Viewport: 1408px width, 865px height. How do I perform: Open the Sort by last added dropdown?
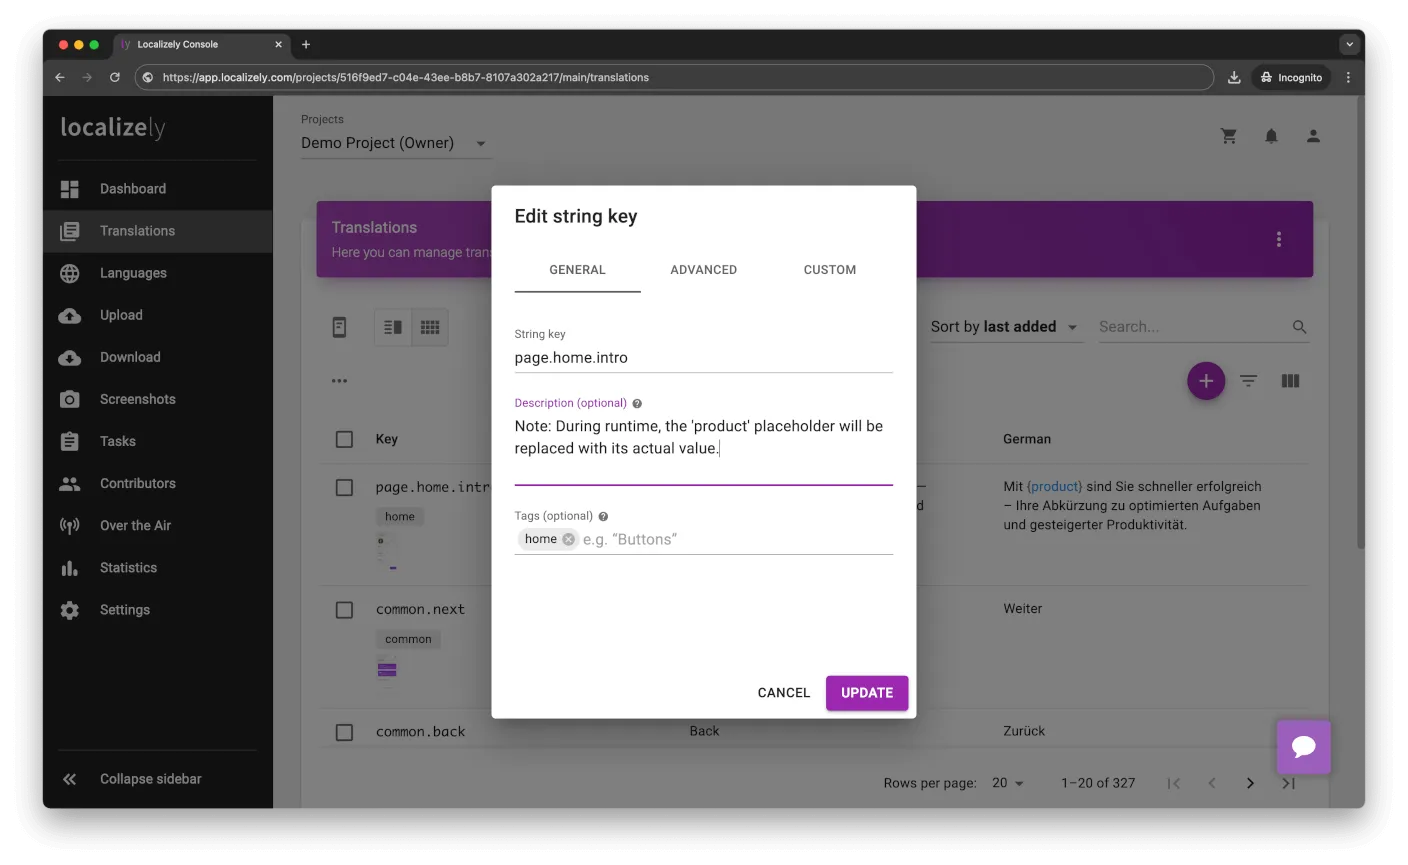(x=1005, y=327)
